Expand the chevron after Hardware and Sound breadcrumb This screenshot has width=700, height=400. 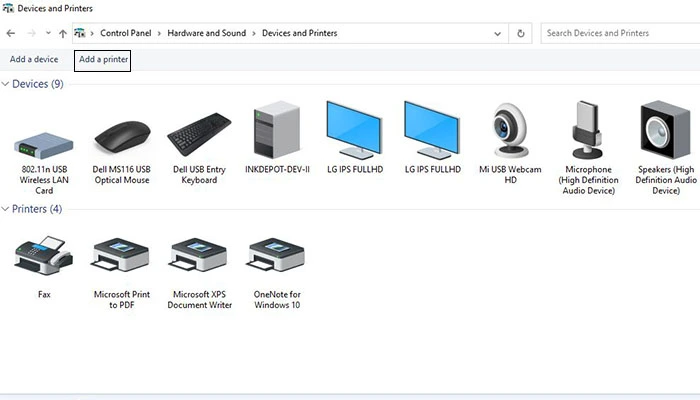[x=254, y=33]
